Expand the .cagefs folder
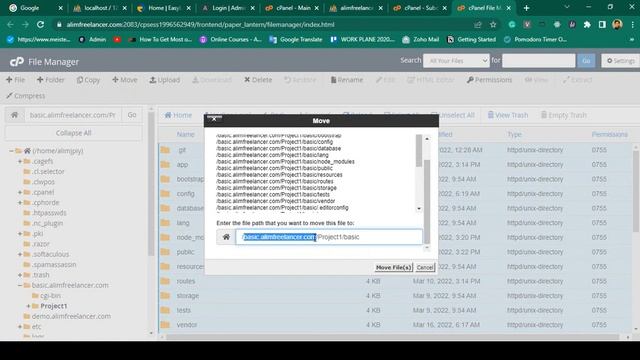This screenshot has width=640, height=360. pos(20,161)
